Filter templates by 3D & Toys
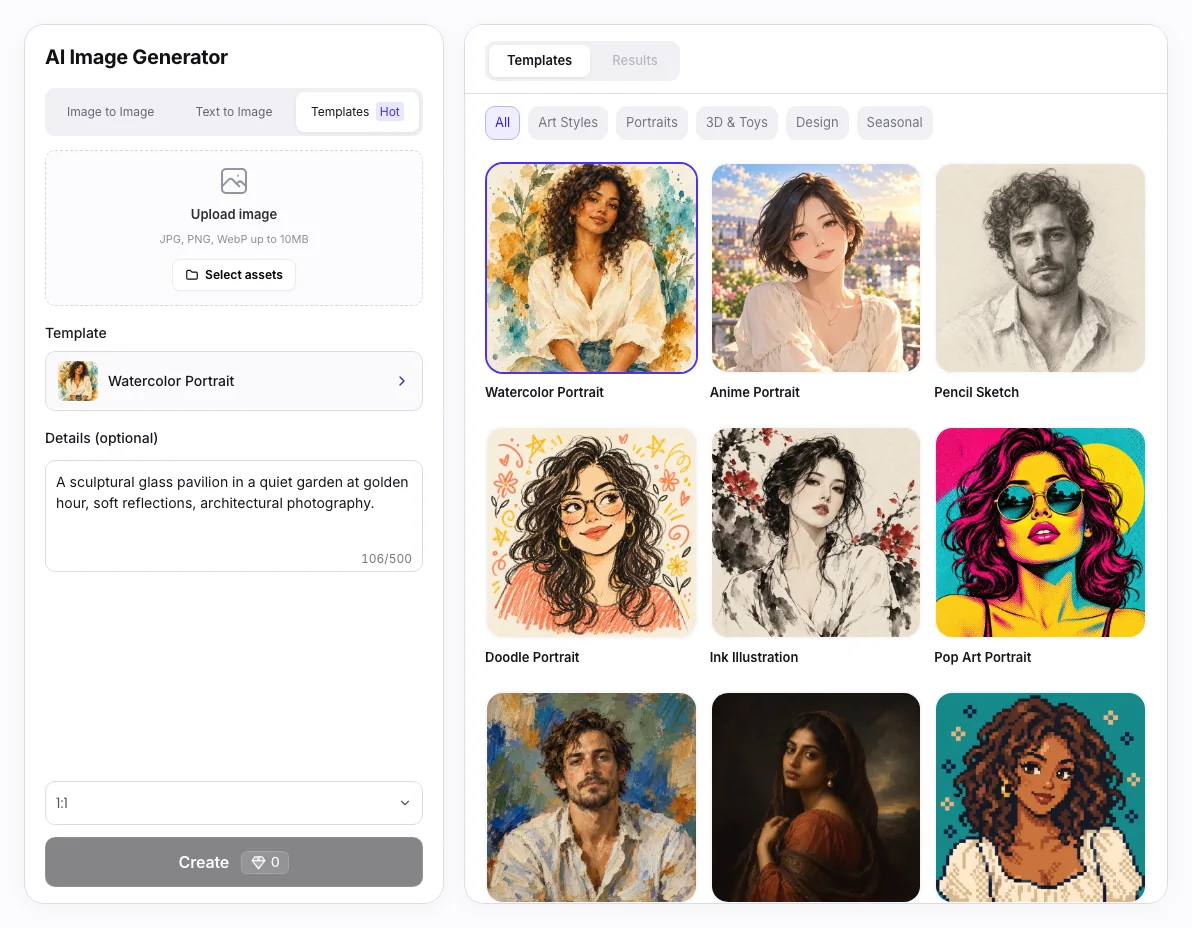The width and height of the screenshot is (1192, 928). (737, 122)
